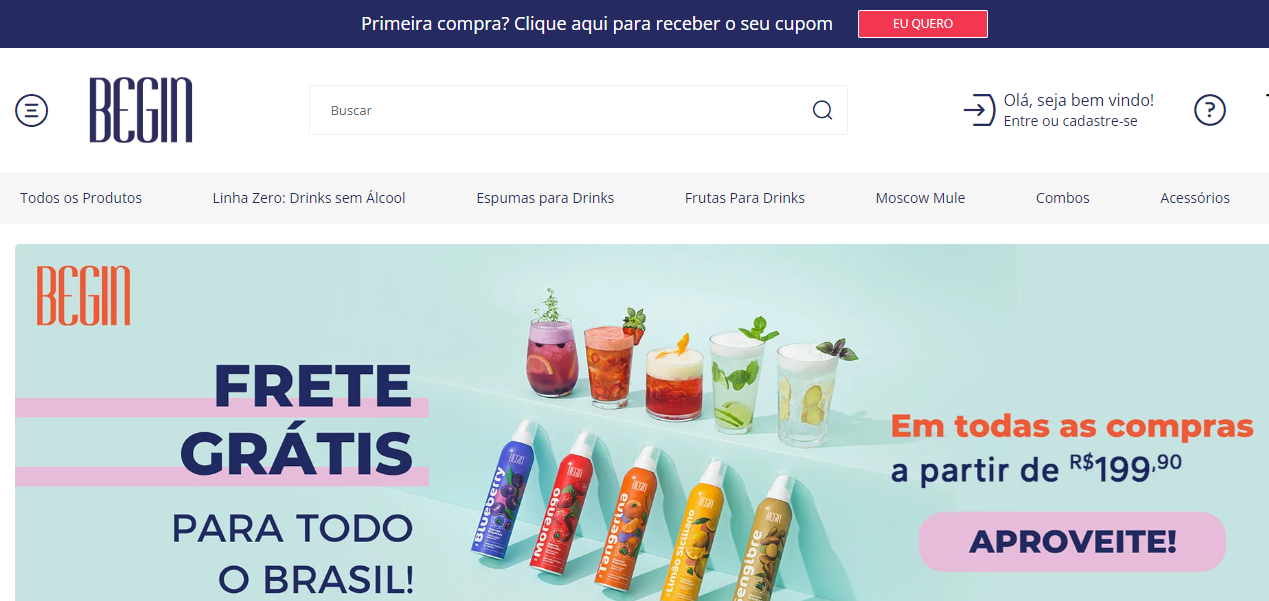
Task: Select Frutas Para Drinks category
Action: pyautogui.click(x=745, y=198)
